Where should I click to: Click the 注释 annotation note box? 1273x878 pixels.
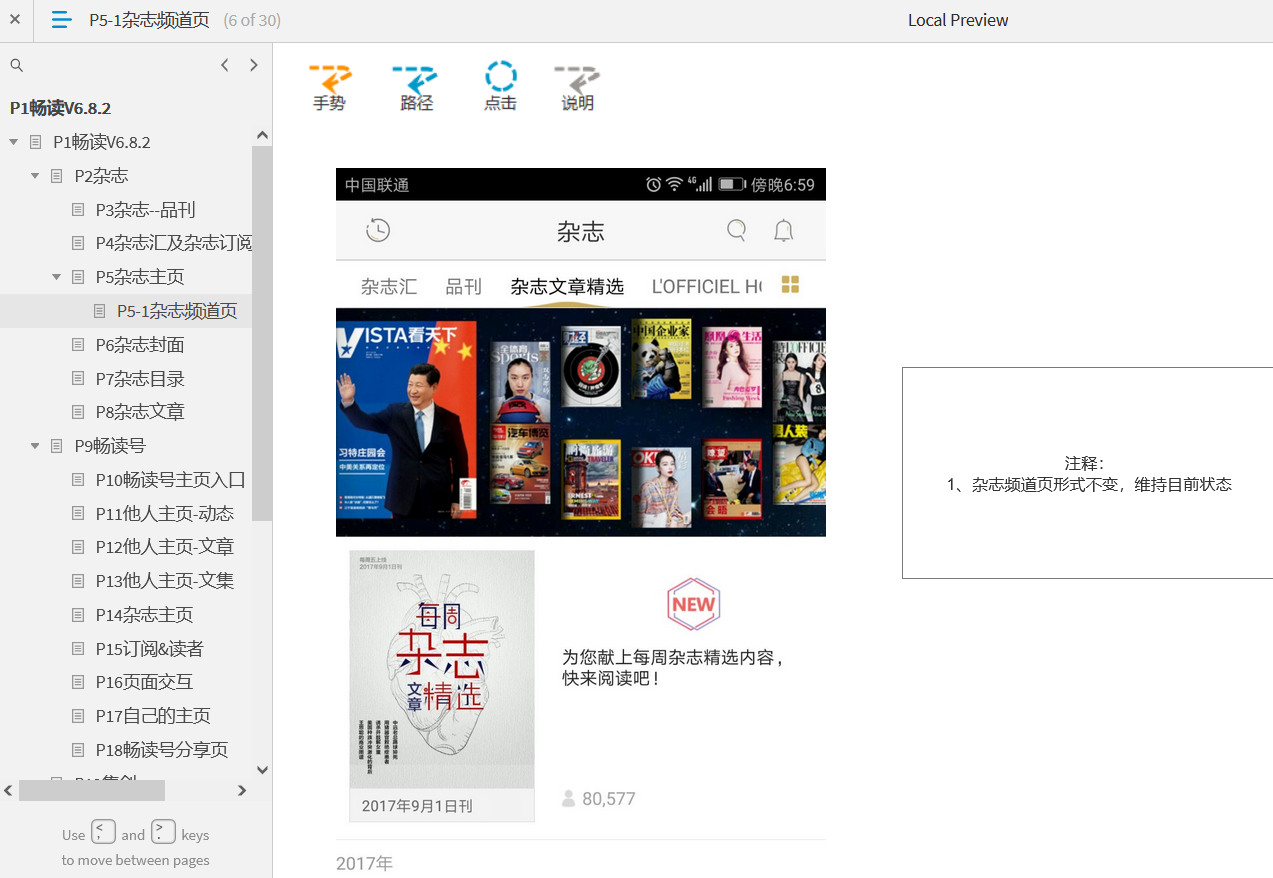pyautogui.click(x=1087, y=473)
